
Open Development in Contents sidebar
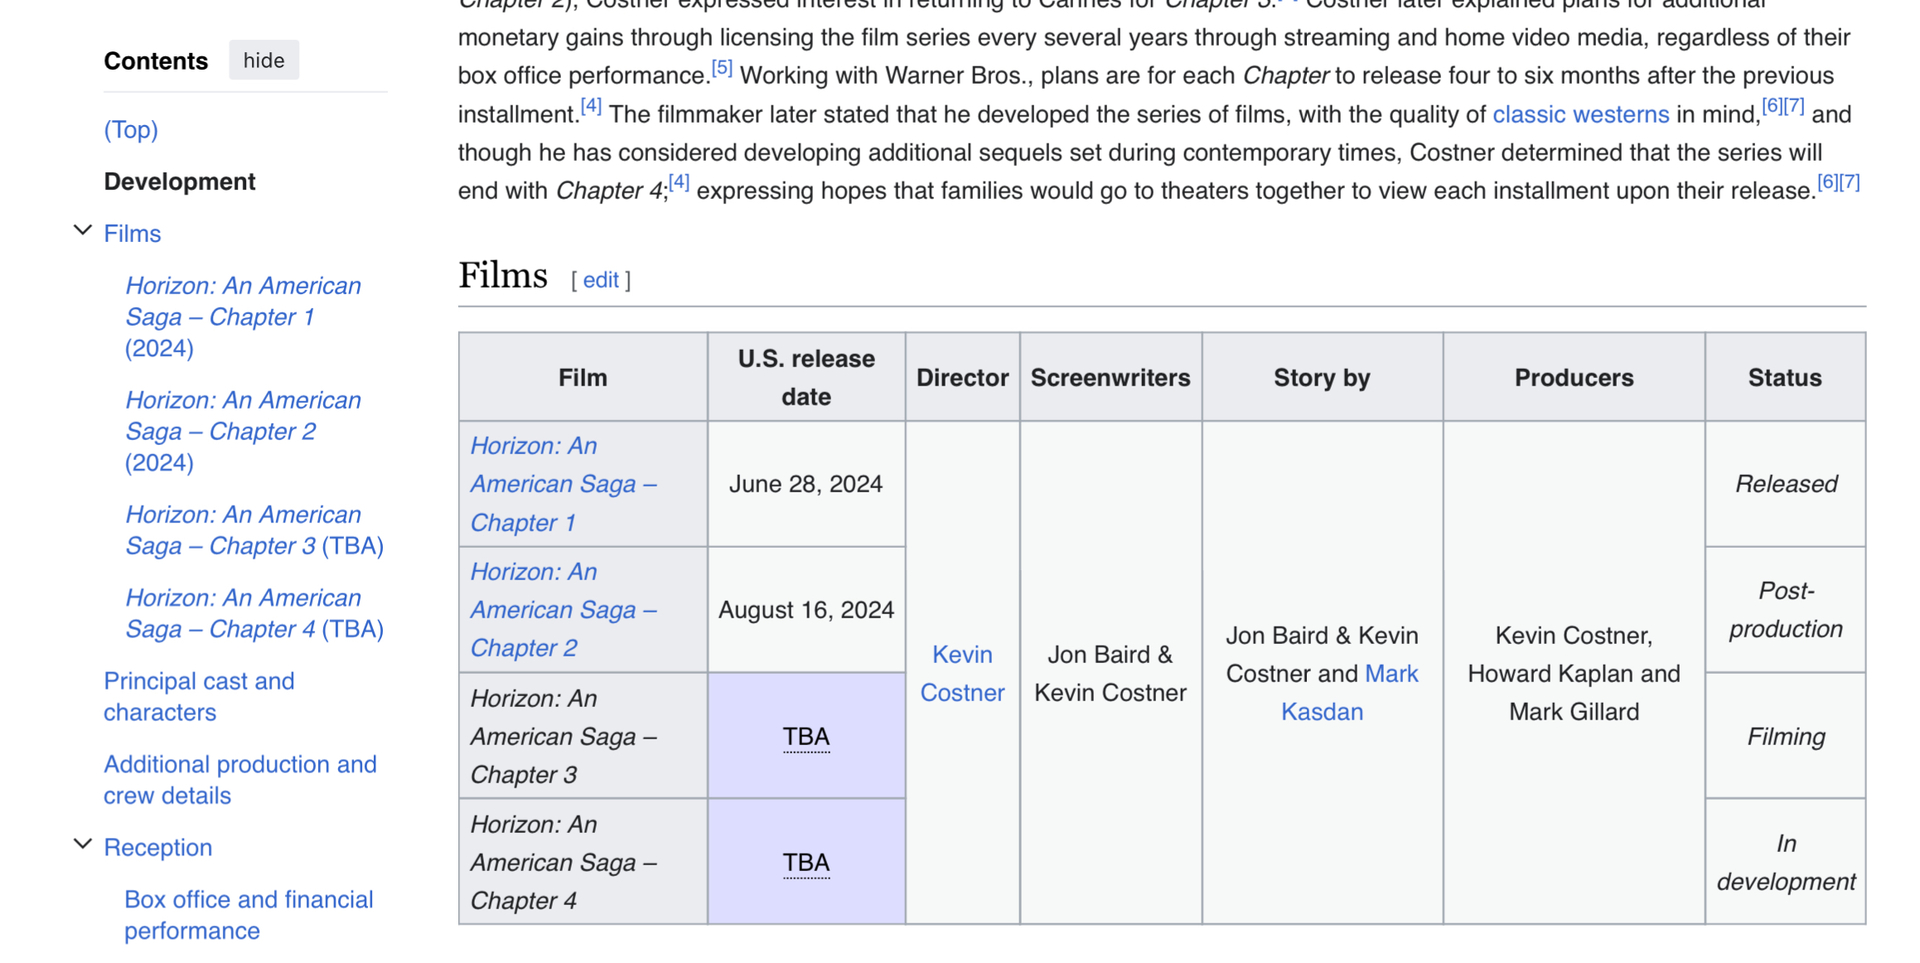click(180, 181)
